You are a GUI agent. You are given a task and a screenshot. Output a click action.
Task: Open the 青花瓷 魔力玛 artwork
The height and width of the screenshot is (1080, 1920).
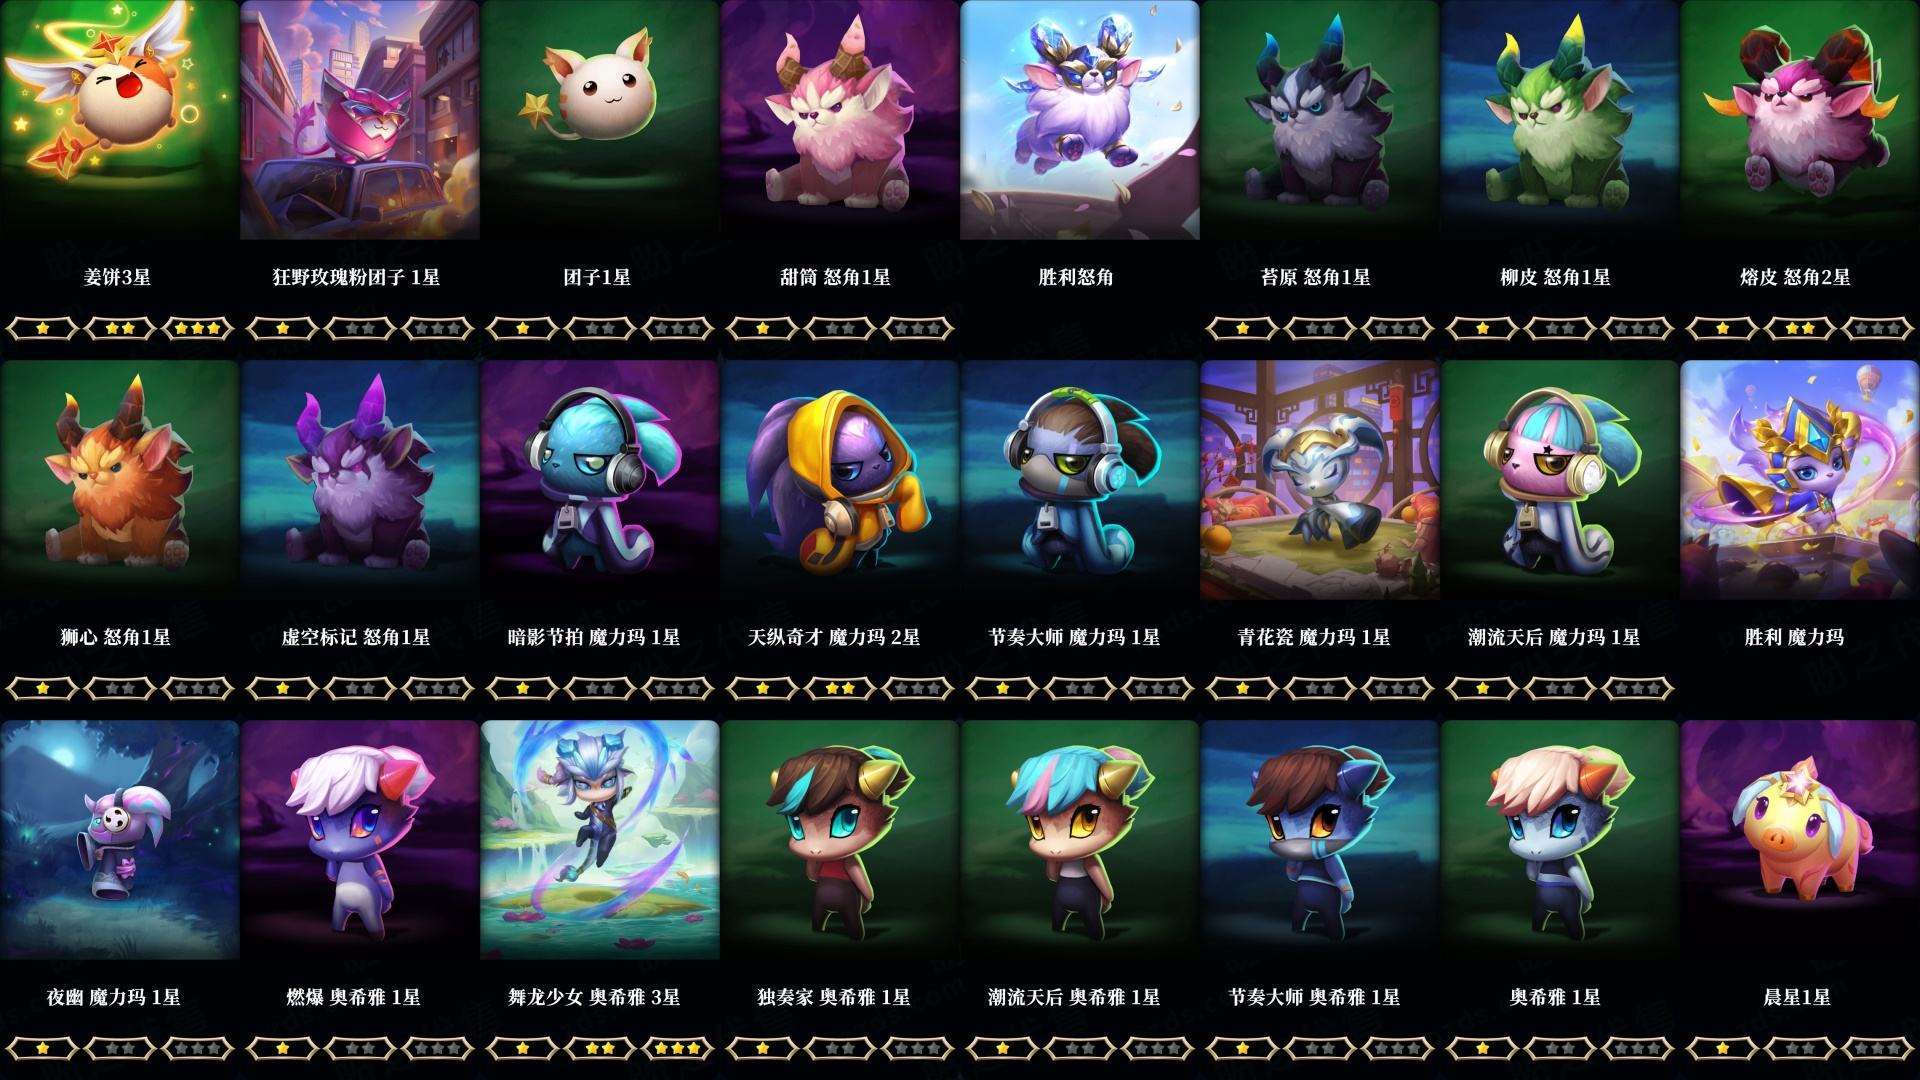1319,480
